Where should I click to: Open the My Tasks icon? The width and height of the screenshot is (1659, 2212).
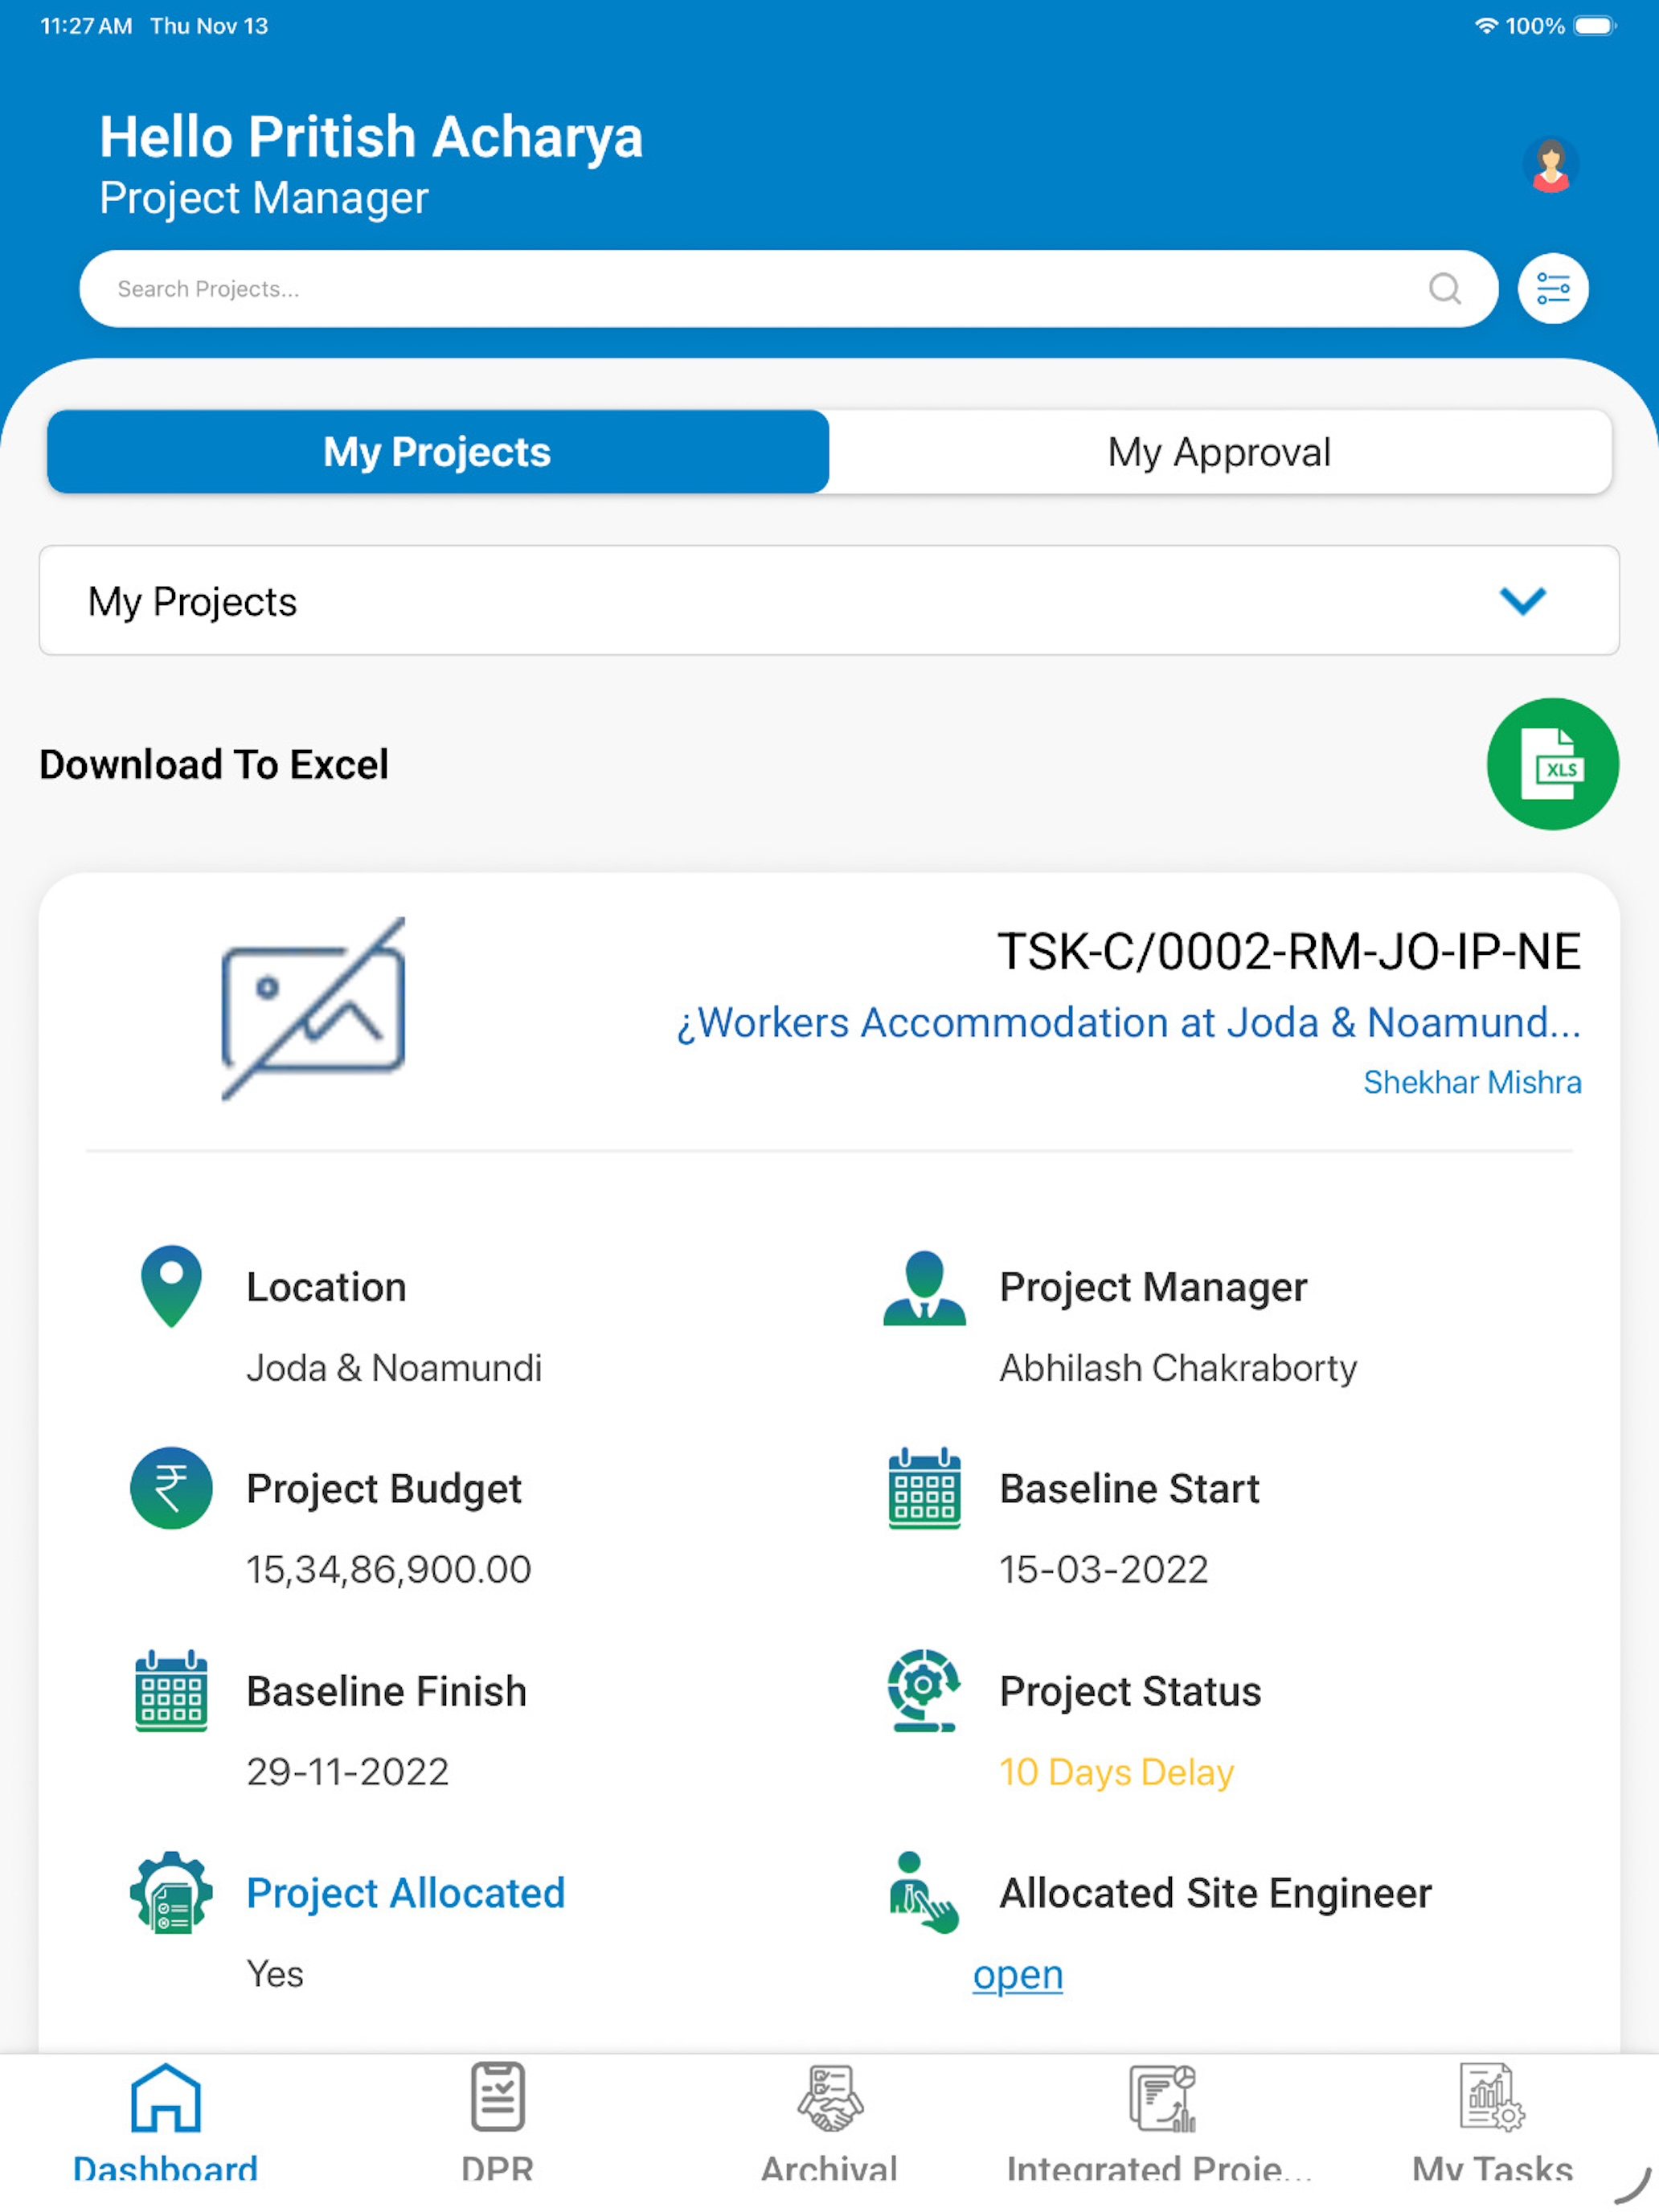1492,2096
